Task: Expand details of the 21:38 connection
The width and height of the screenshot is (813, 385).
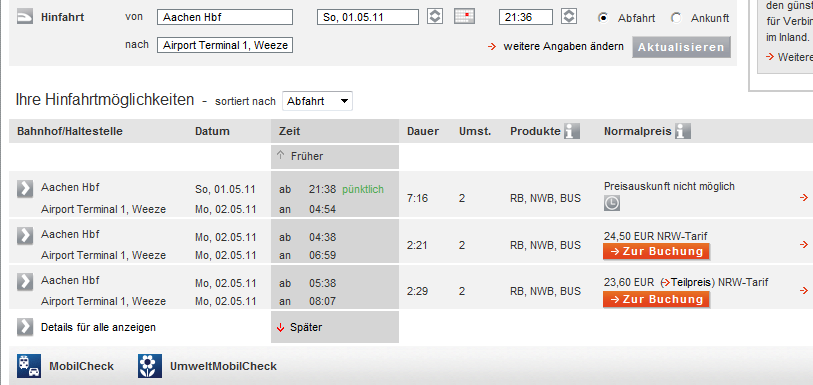Action: tap(25, 189)
